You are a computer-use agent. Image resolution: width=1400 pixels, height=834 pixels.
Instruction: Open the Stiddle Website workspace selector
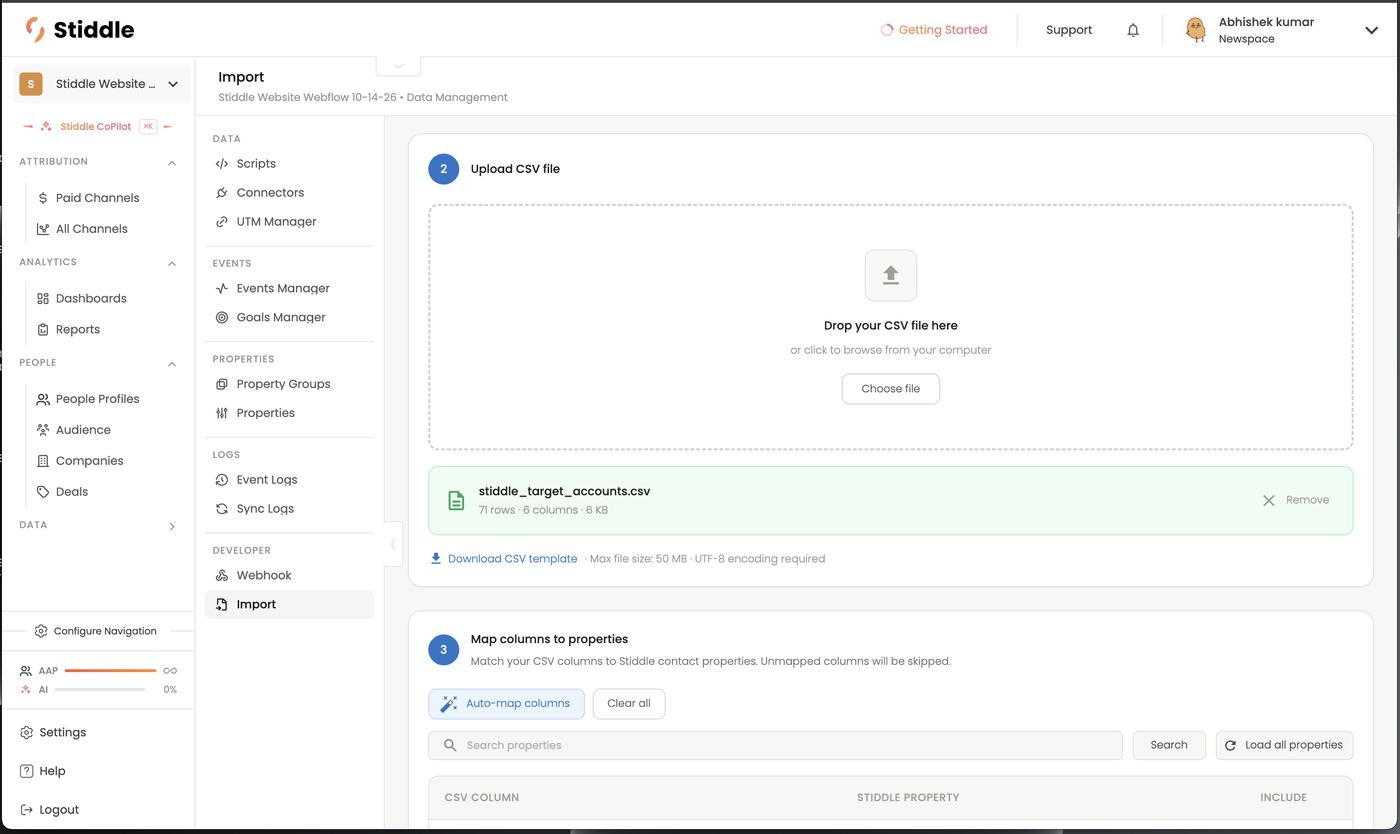101,84
